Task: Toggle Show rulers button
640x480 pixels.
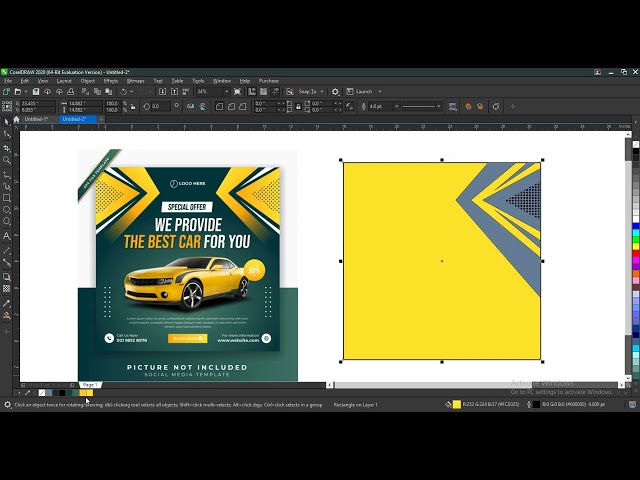Action: 252,91
